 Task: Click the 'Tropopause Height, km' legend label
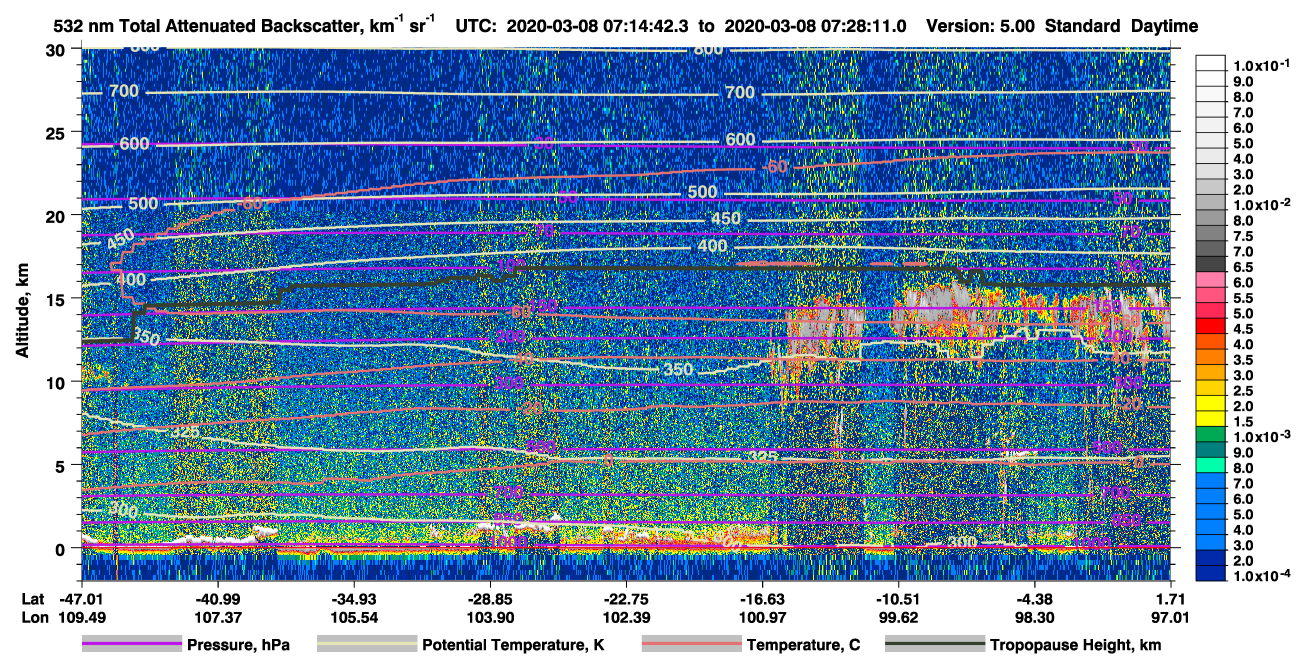click(x=1076, y=646)
